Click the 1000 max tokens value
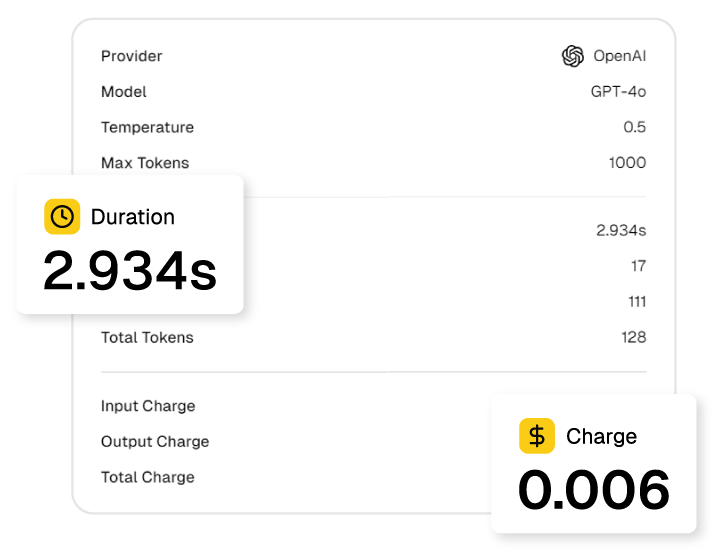 [x=627, y=163]
